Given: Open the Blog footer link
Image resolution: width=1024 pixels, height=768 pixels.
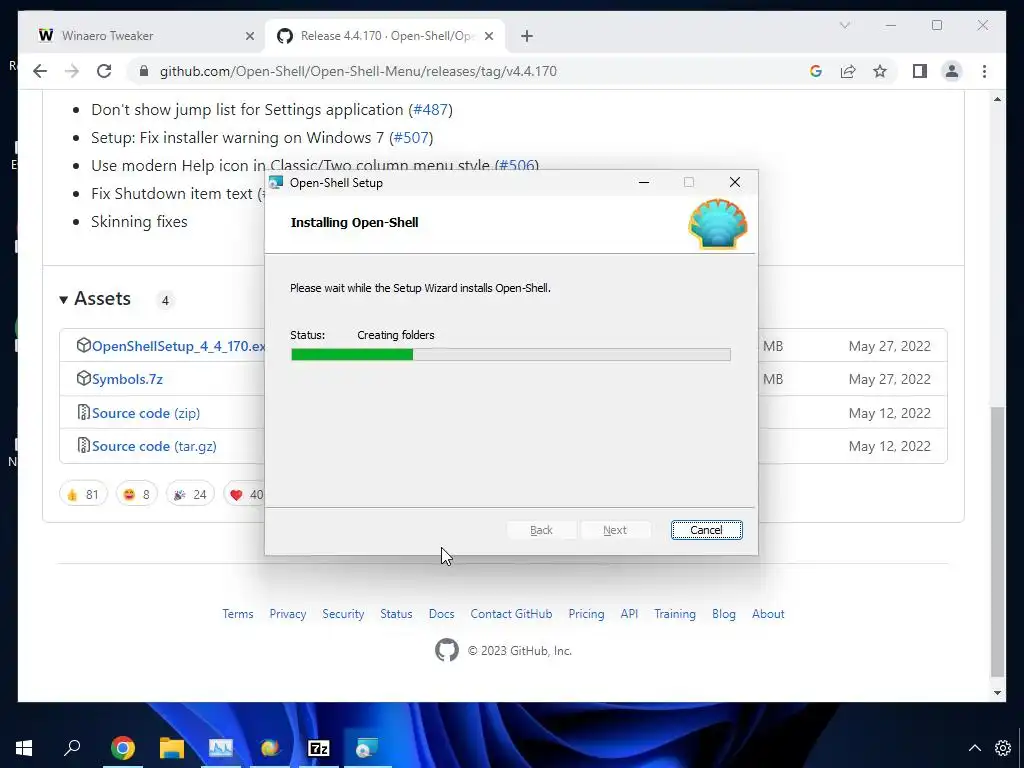Looking at the screenshot, I should 724,614.
